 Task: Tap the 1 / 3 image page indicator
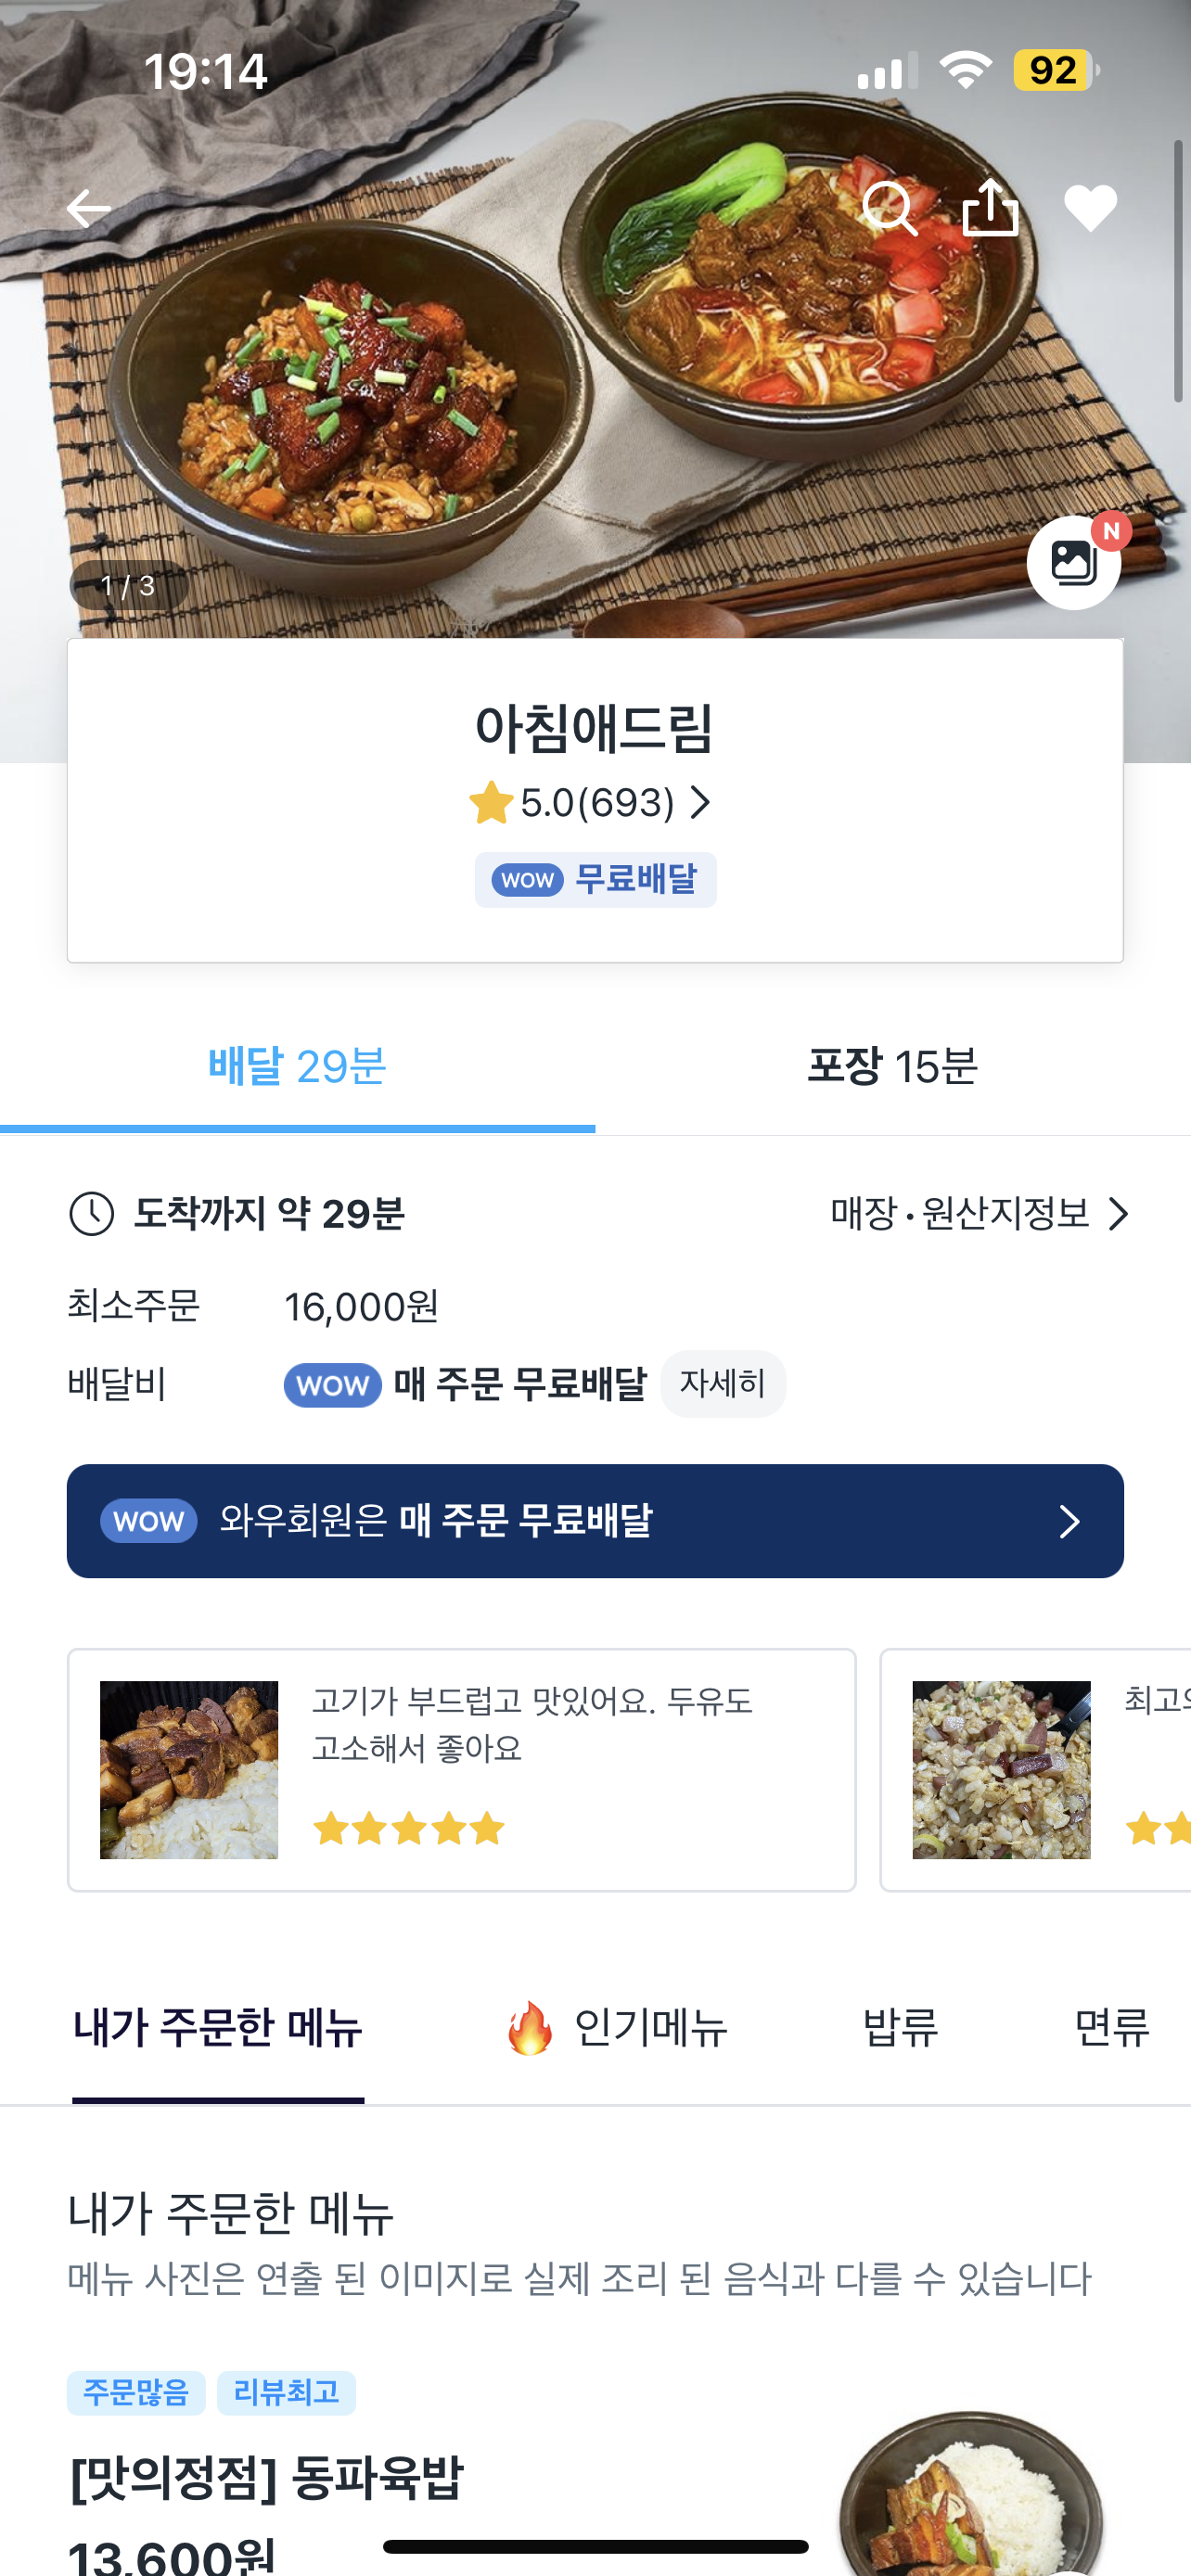tap(128, 586)
